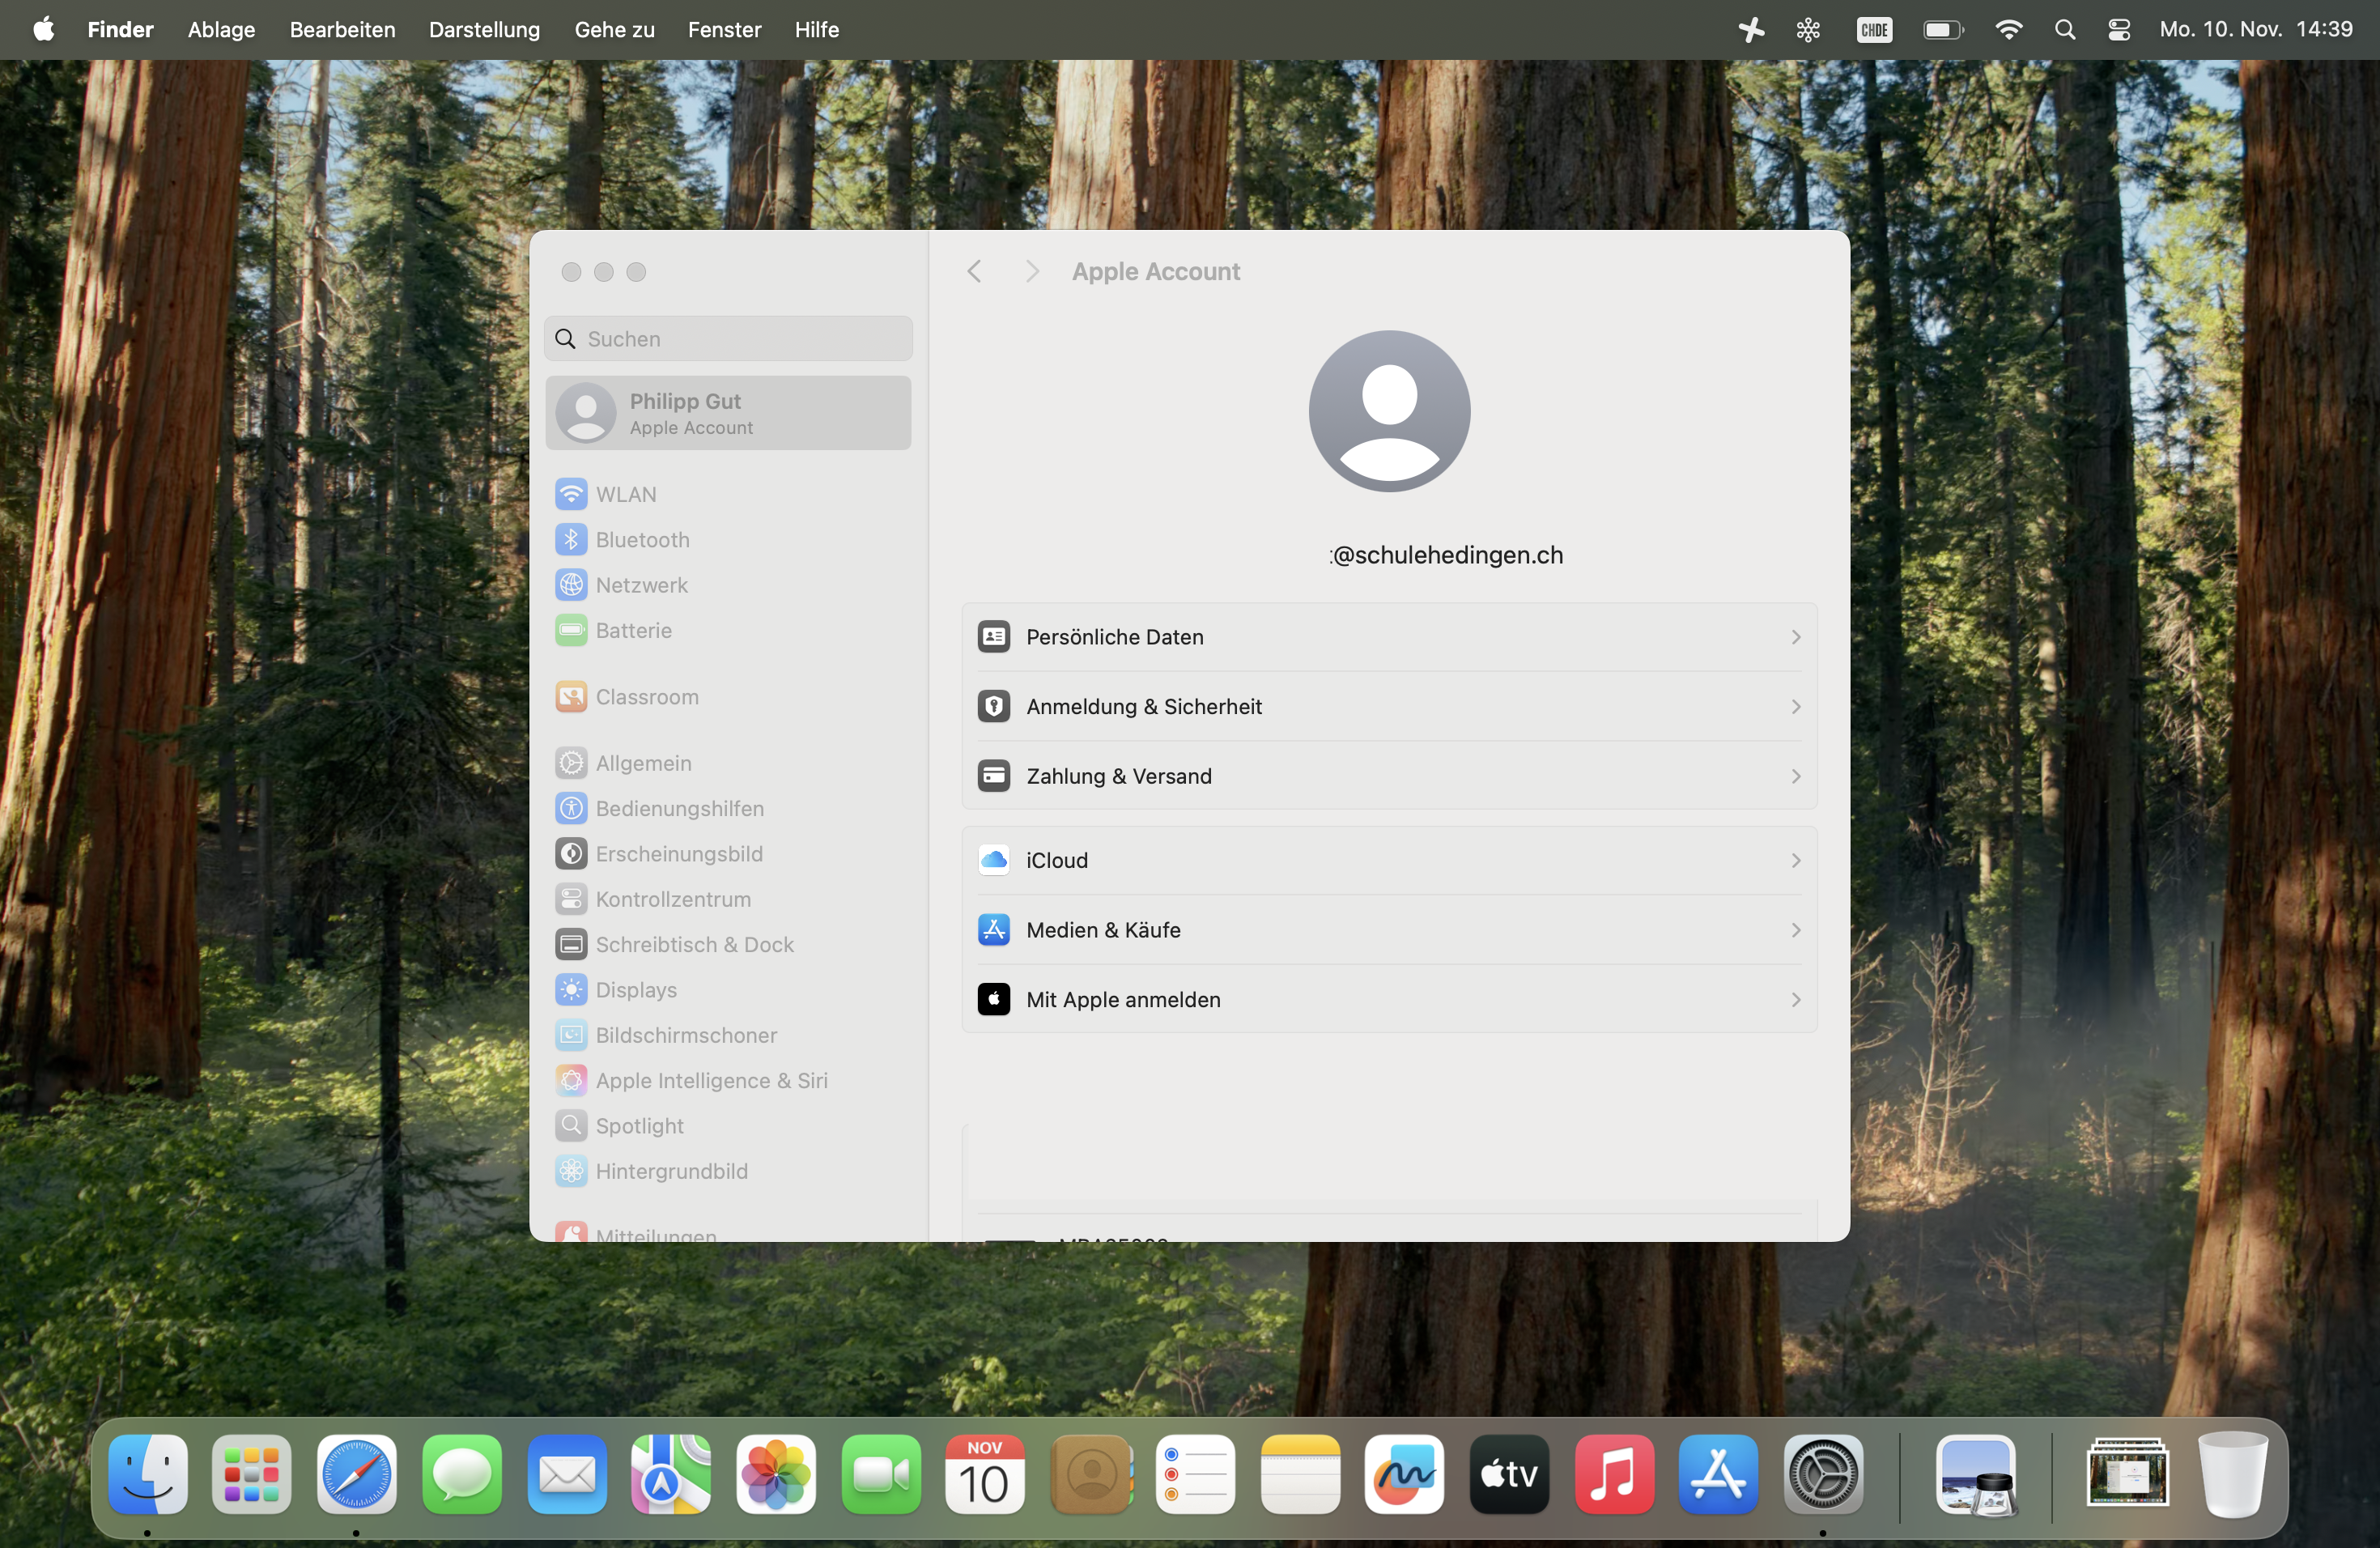
Task: Open System Settings in Dock
Action: pos(1822,1474)
